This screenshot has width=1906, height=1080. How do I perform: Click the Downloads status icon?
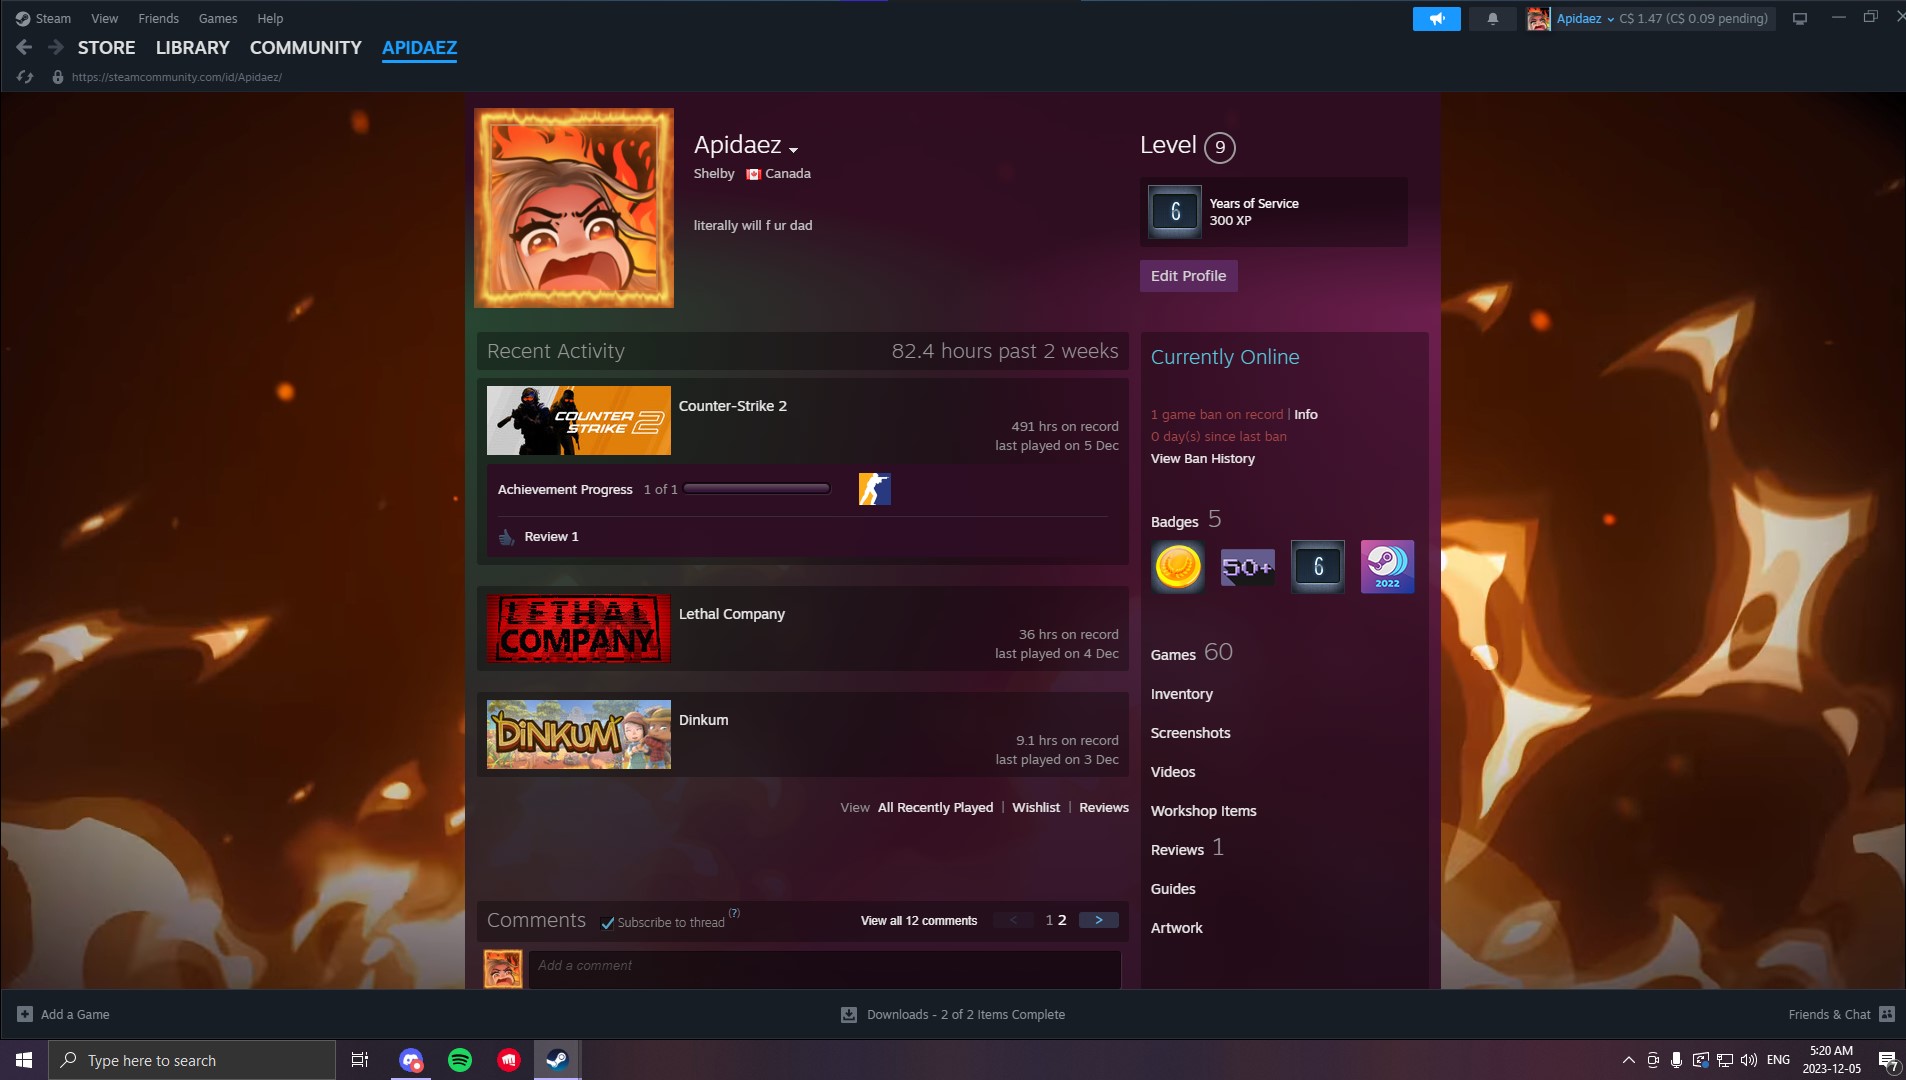(849, 1014)
